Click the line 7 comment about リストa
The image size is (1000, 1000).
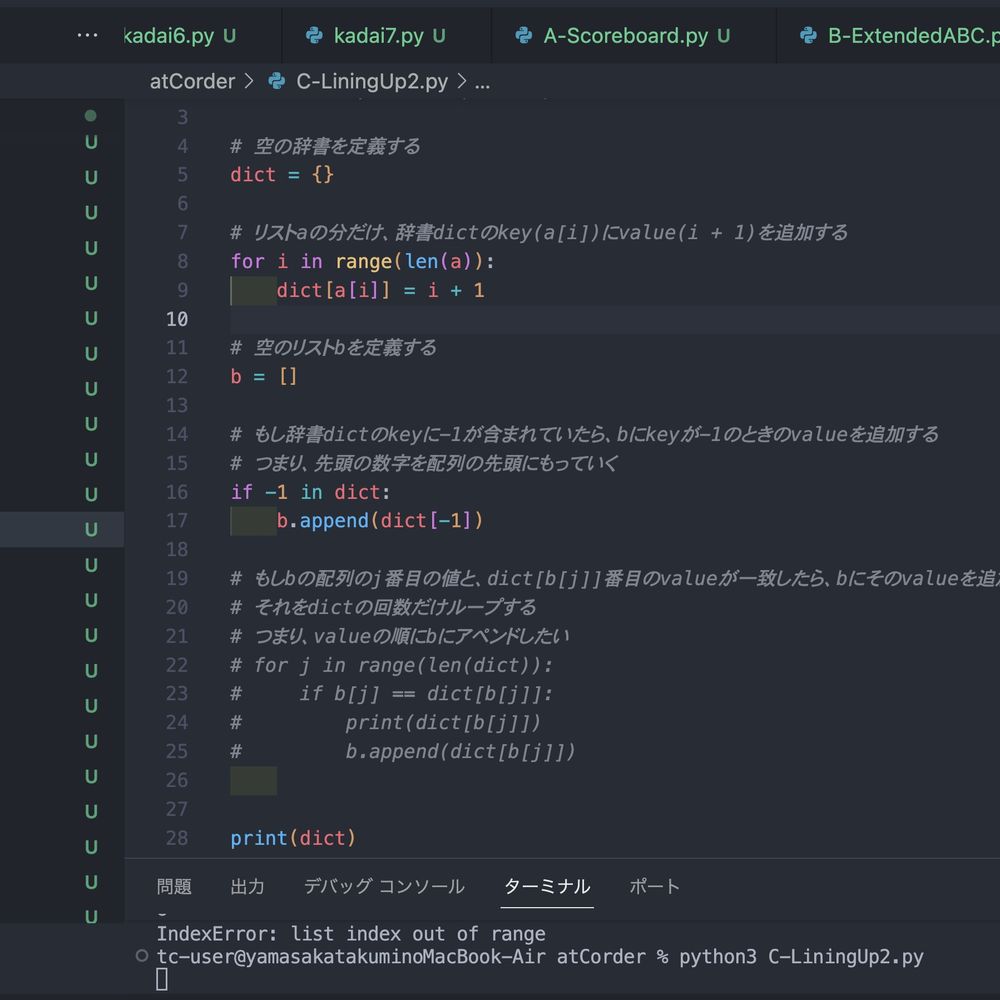point(539,232)
